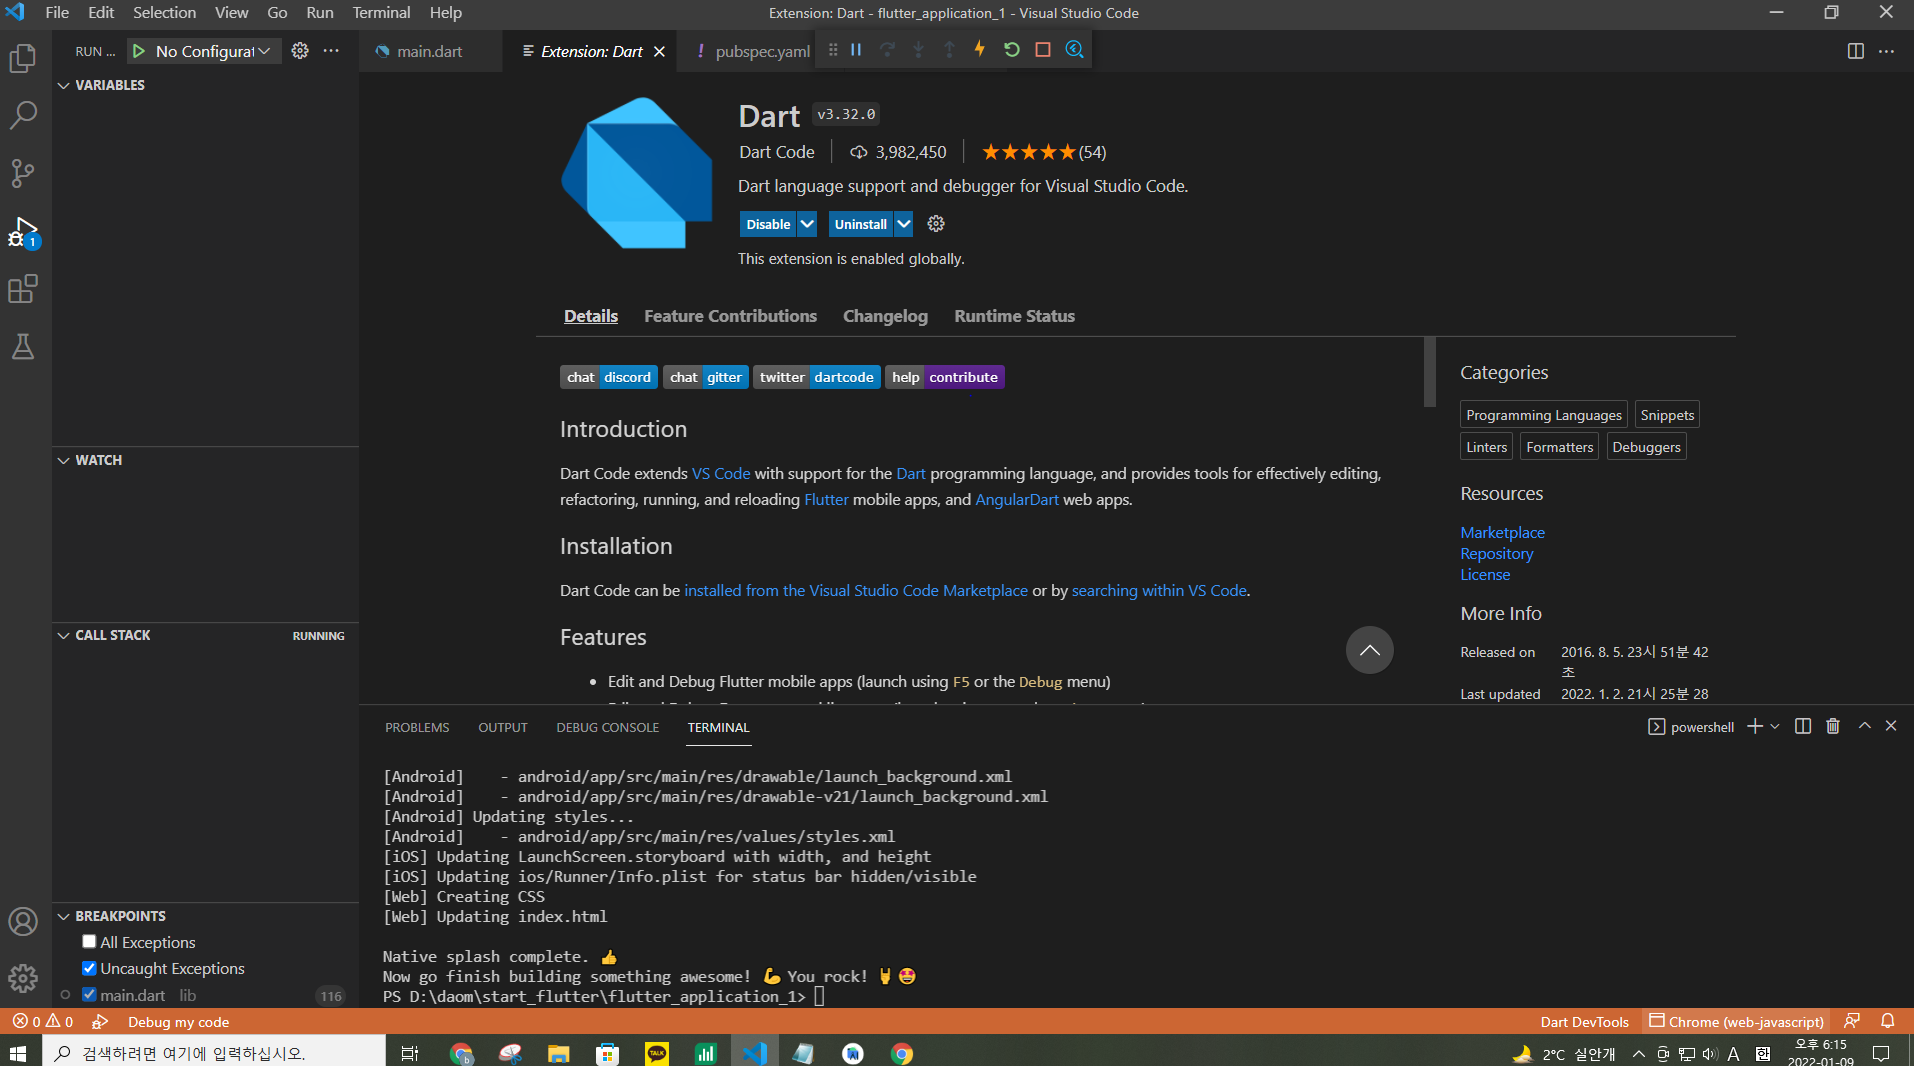Screen dimensions: 1914x1066
Task: Stop the debug session
Action: [x=1043, y=49]
